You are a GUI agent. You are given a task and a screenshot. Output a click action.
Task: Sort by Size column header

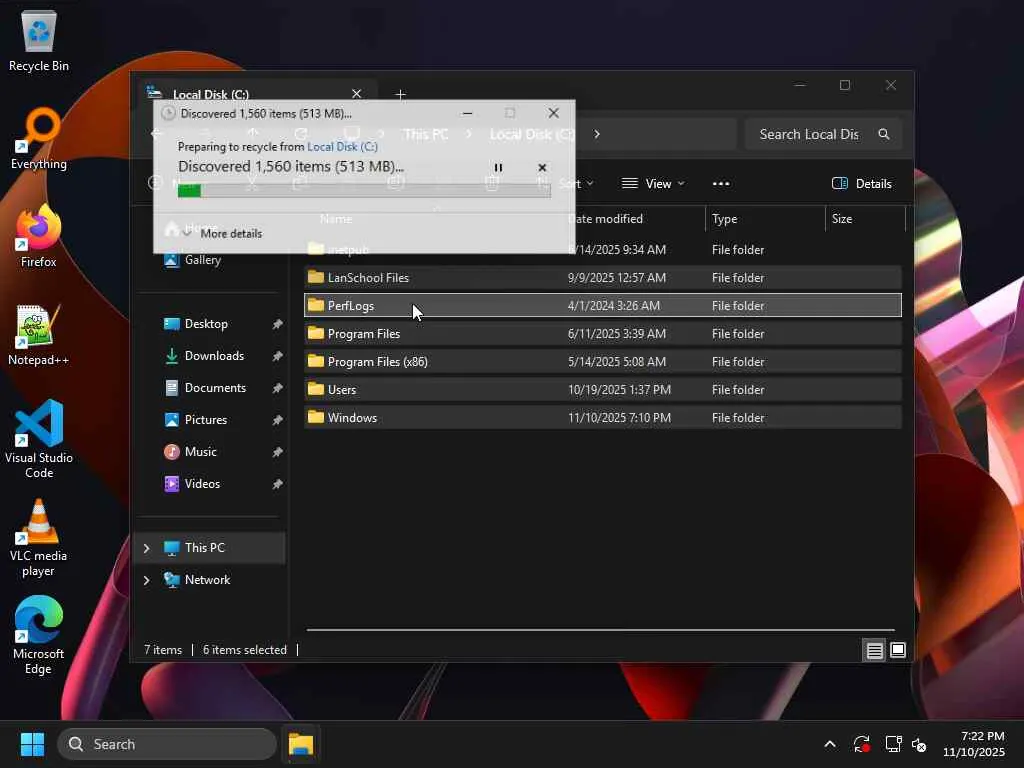coord(865,219)
